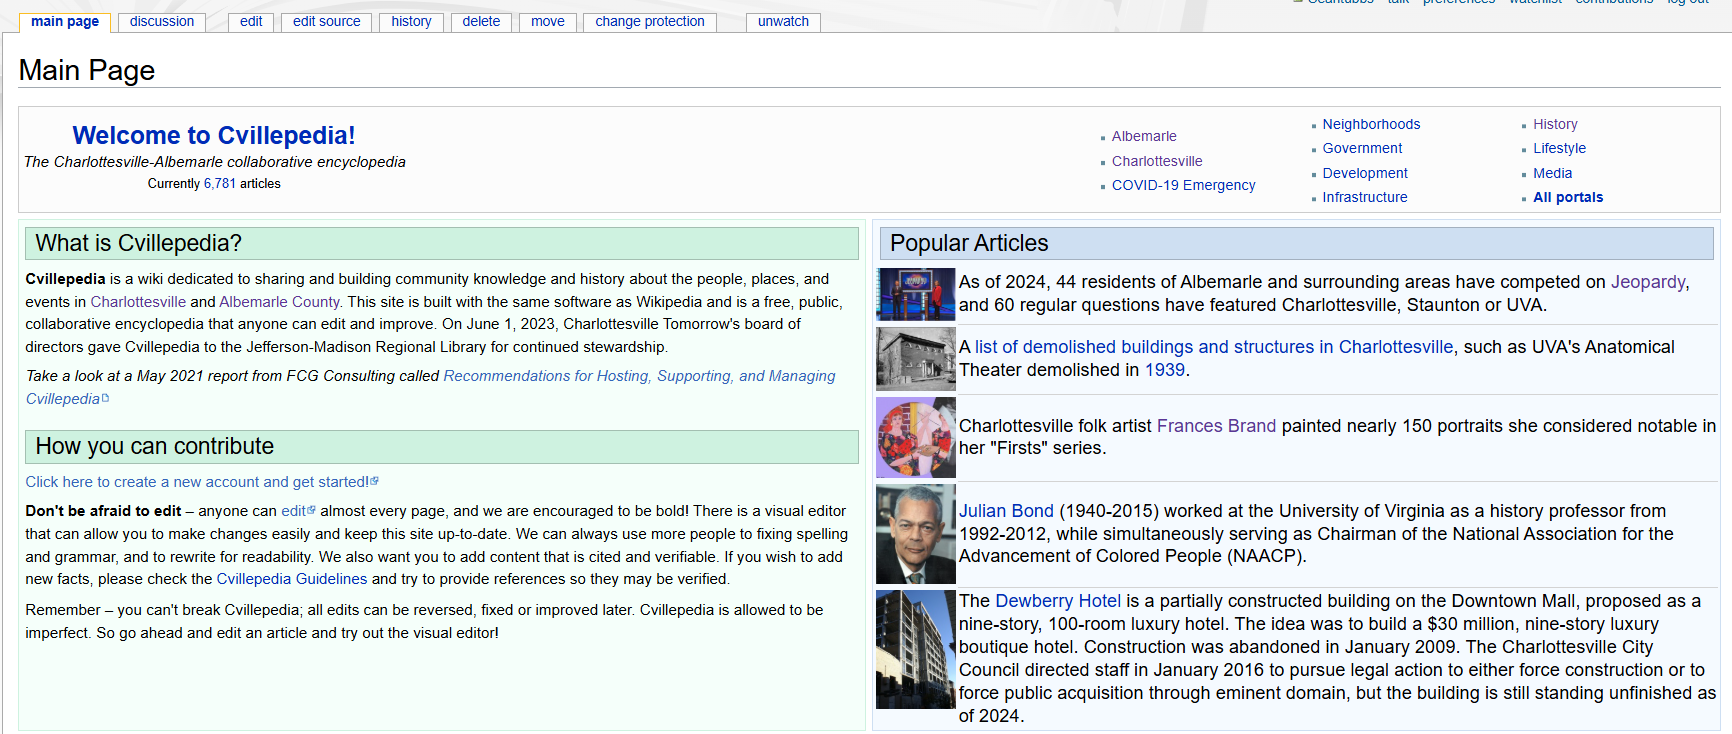This screenshot has width=1732, height=734.
Task: Open the 1939 year link
Action: click(x=1165, y=370)
